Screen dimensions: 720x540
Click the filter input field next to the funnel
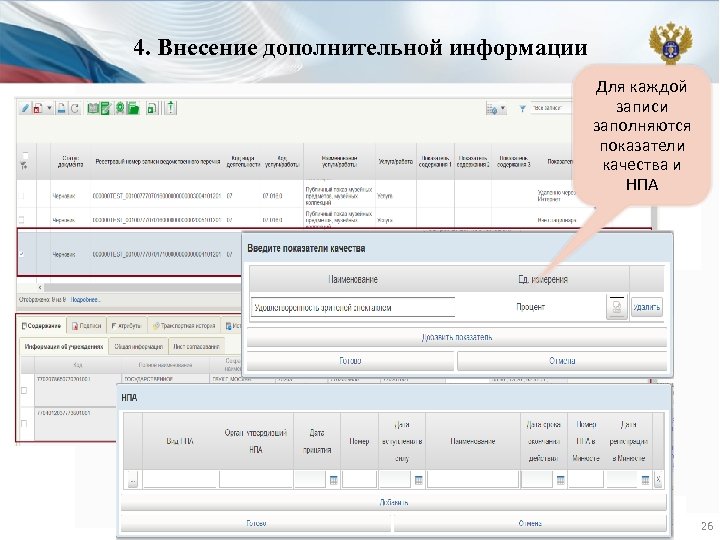point(552,108)
